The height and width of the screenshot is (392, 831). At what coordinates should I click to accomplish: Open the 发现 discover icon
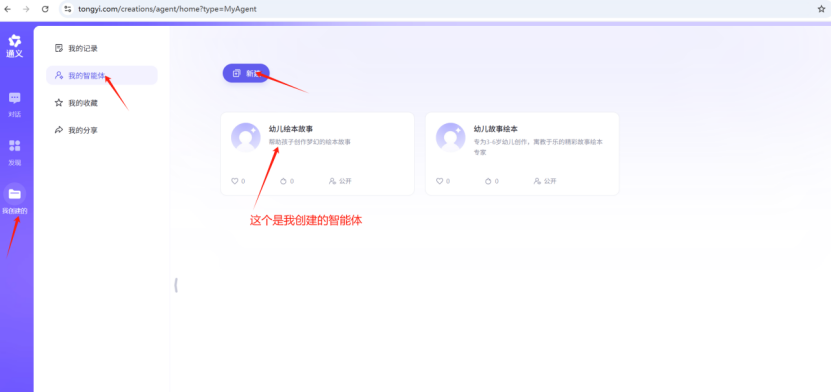pyautogui.click(x=15, y=146)
